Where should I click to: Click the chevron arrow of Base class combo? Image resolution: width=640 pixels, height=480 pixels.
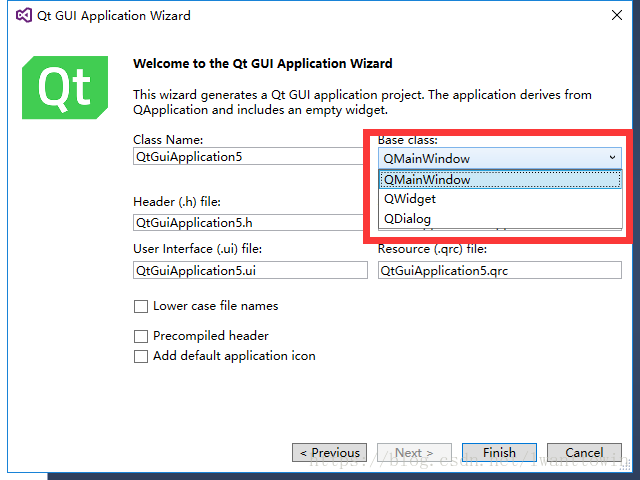click(612, 157)
